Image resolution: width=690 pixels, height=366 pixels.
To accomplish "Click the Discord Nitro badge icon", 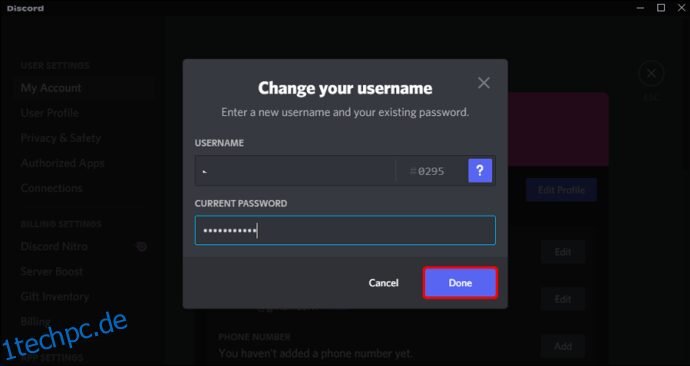I will point(141,246).
